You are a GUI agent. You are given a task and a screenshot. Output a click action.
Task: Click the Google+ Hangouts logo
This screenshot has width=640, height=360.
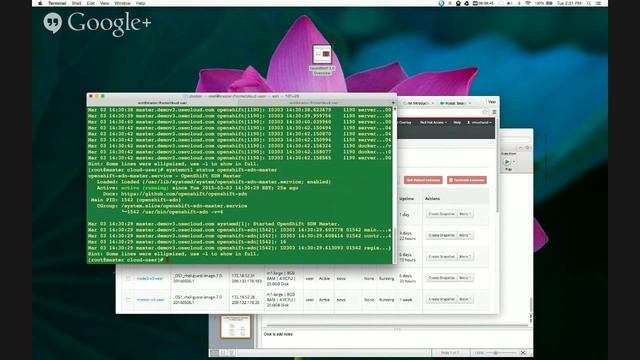[97, 23]
